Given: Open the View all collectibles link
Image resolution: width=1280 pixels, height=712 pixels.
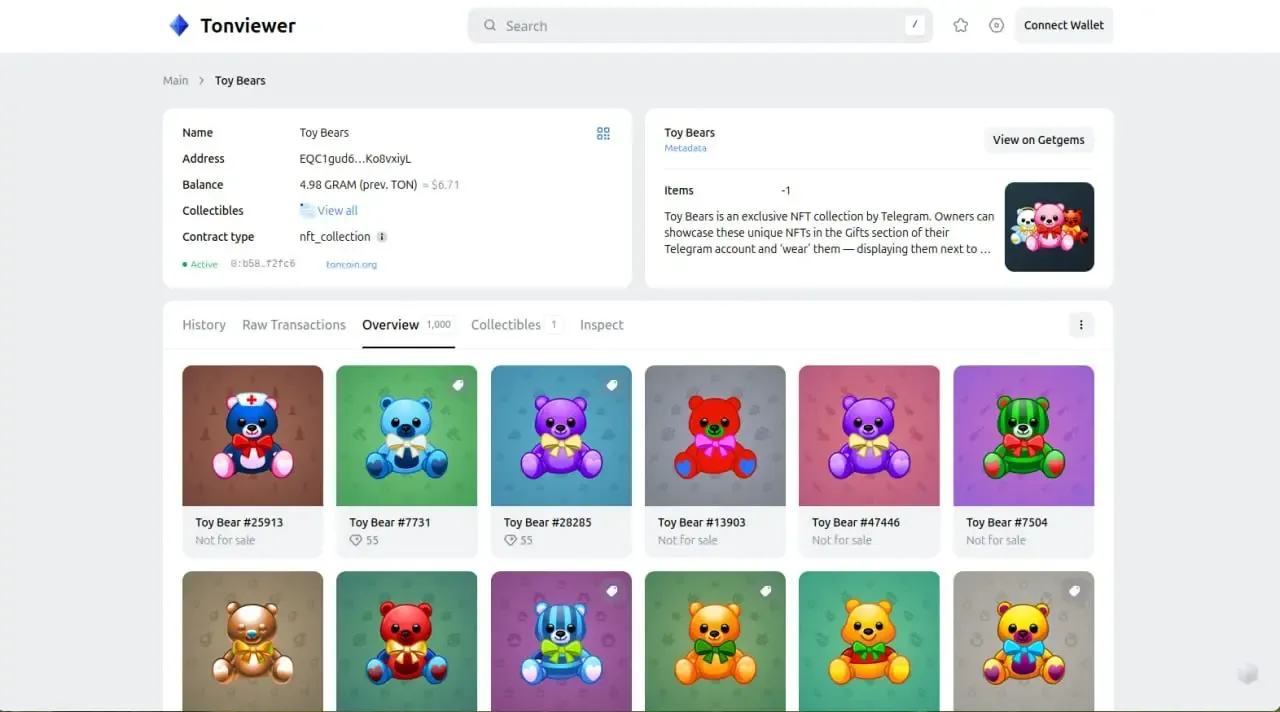Looking at the screenshot, I should [x=337, y=211].
